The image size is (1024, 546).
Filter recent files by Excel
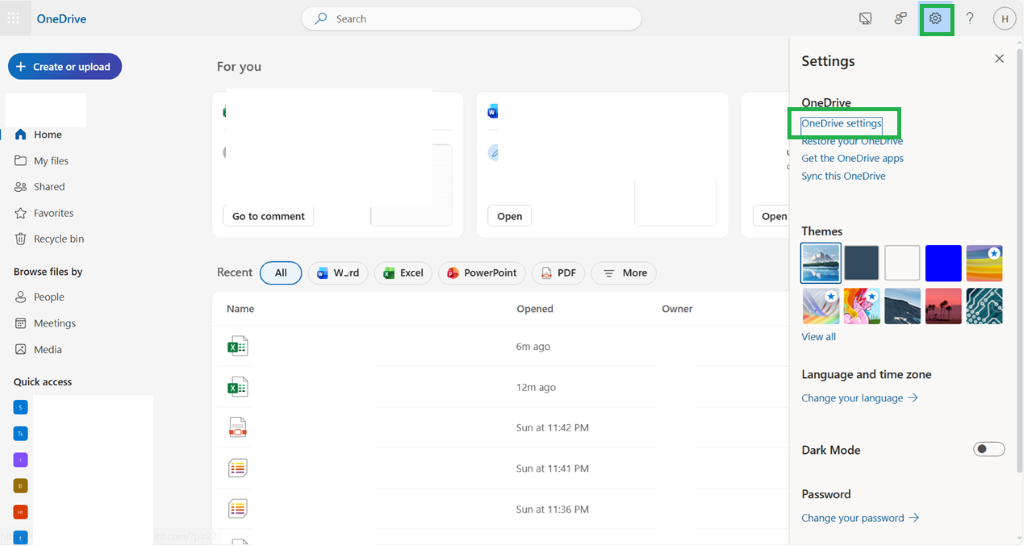coord(404,273)
